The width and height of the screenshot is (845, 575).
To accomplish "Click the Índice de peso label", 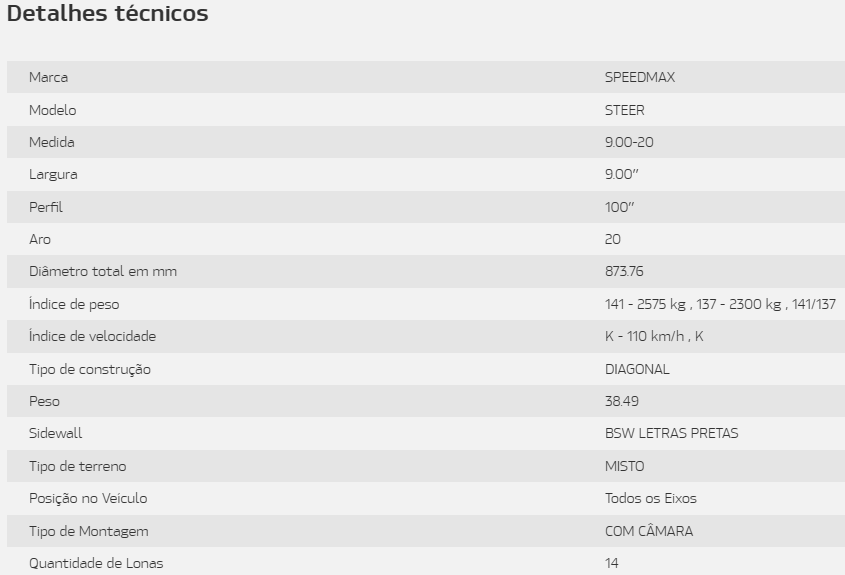I will tap(74, 304).
